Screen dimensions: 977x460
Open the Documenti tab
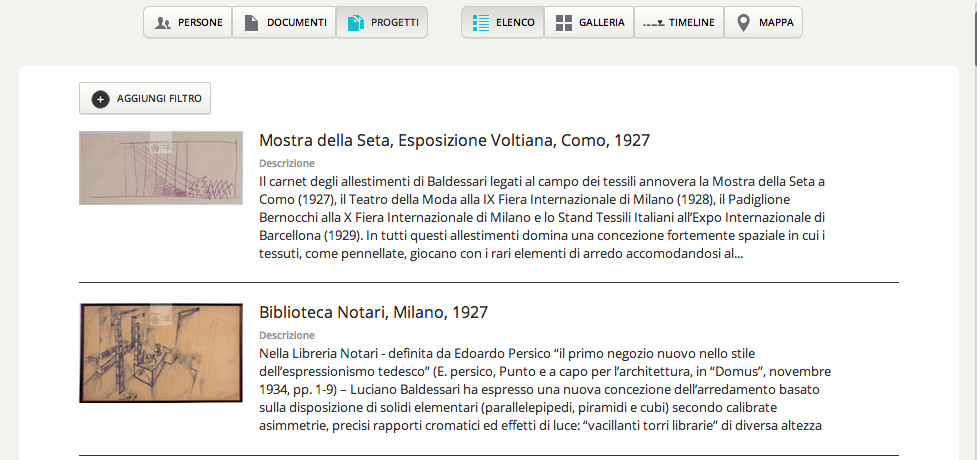click(x=297, y=22)
